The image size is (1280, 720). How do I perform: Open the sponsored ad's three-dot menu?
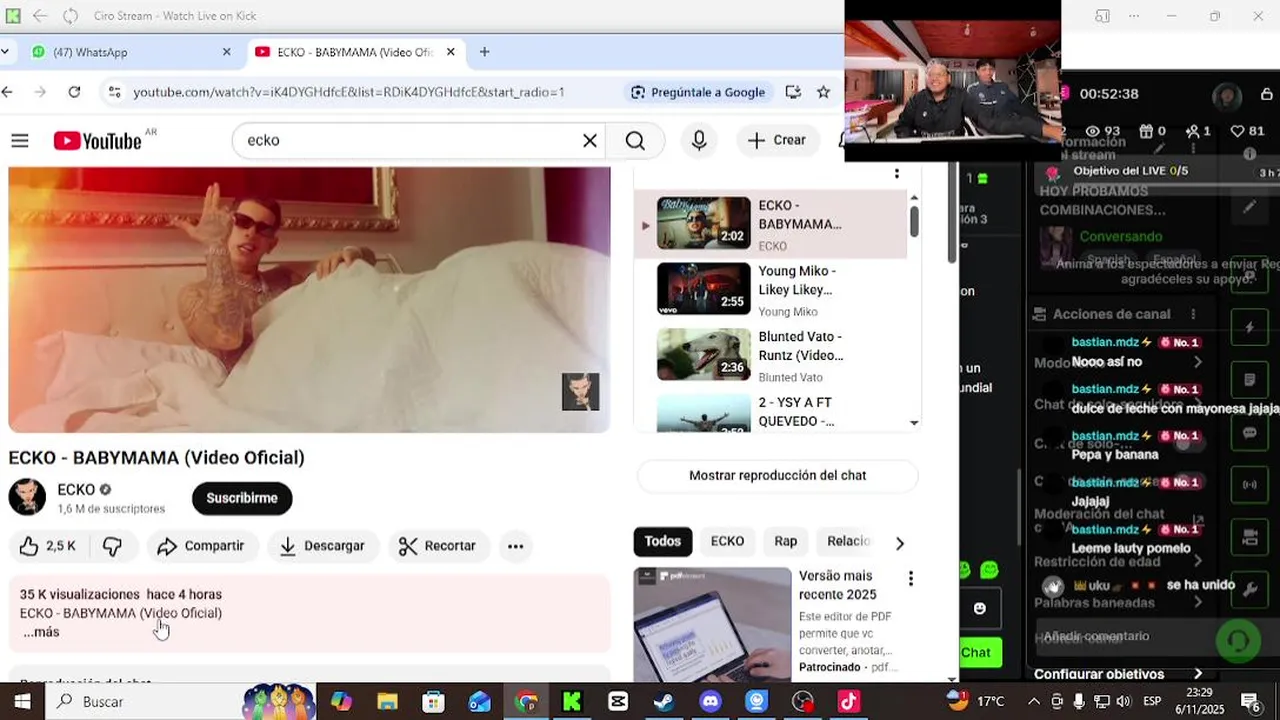pos(910,578)
